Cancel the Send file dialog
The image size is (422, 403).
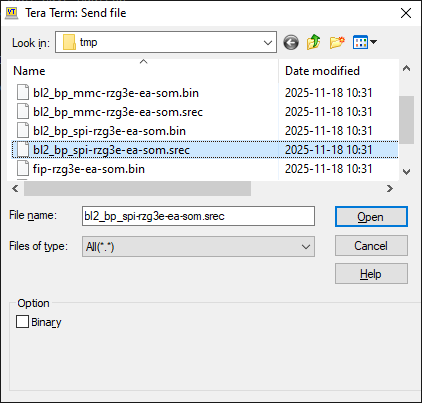[x=371, y=246]
